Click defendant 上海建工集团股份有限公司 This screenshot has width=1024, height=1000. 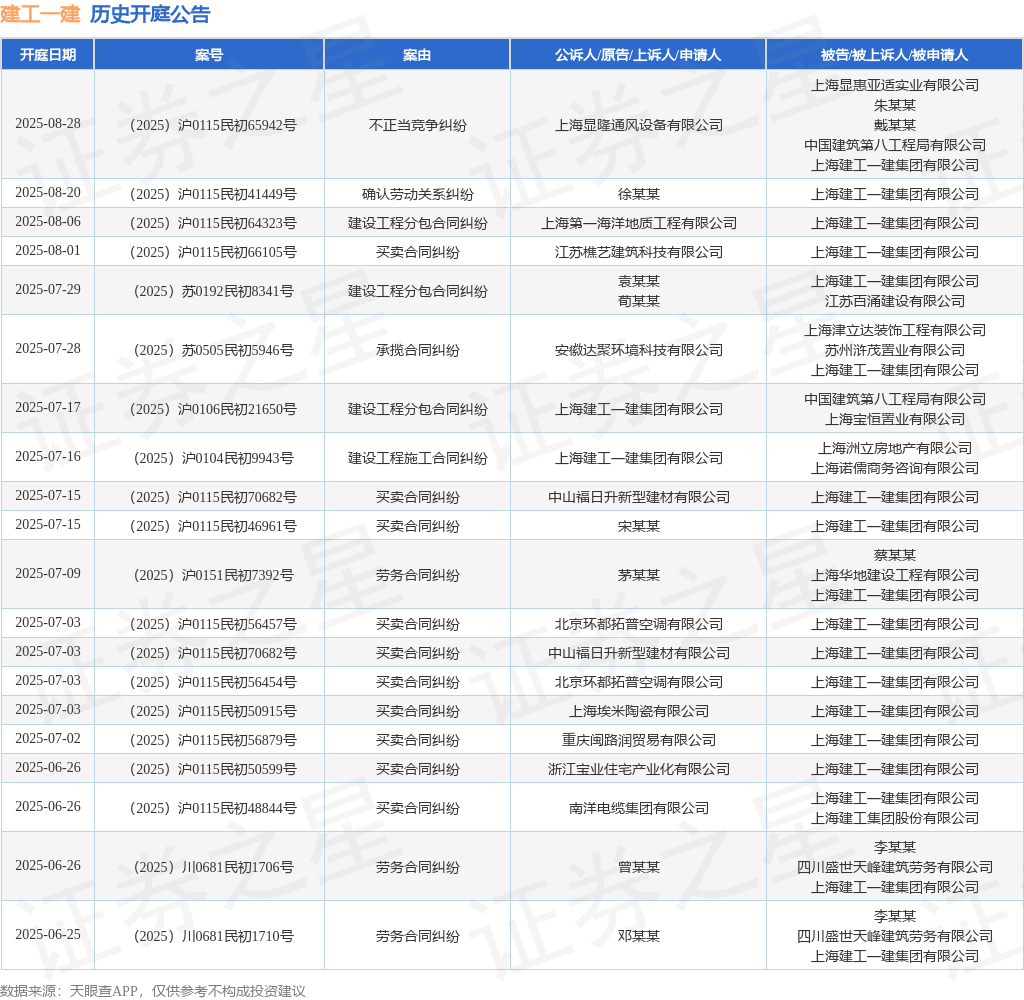pos(895,818)
